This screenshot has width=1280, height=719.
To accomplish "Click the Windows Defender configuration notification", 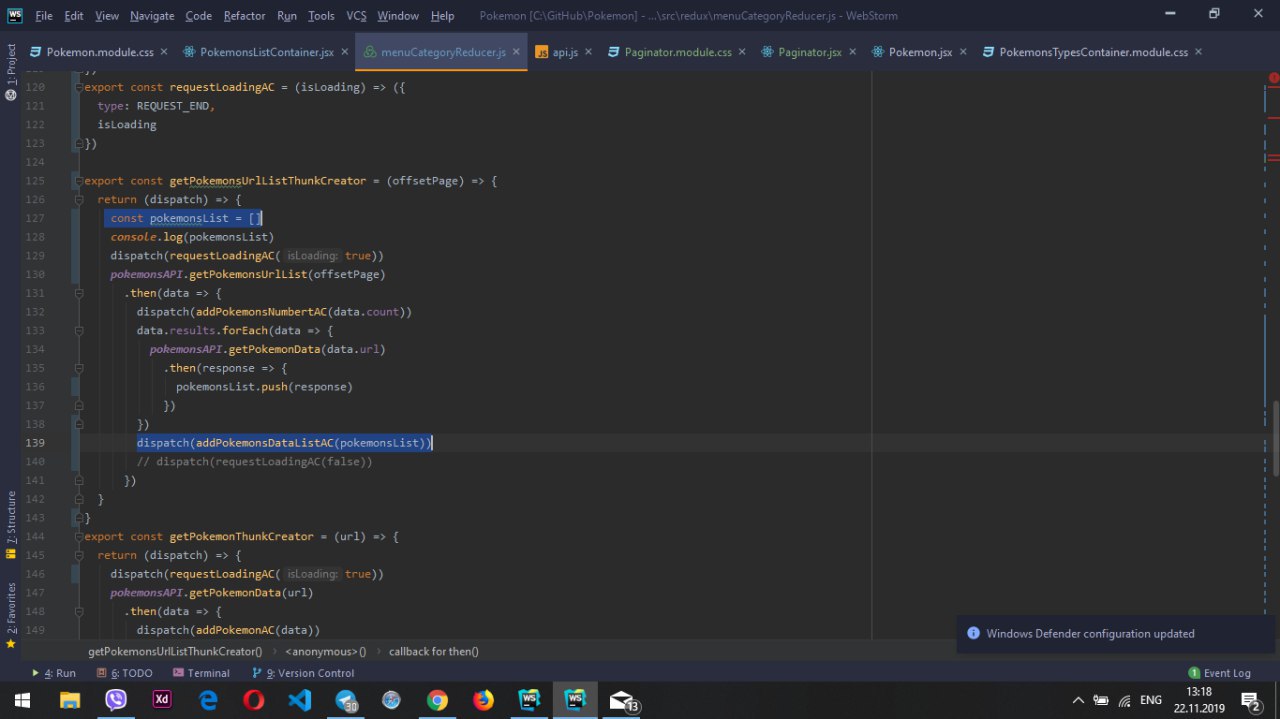I will coord(1090,633).
